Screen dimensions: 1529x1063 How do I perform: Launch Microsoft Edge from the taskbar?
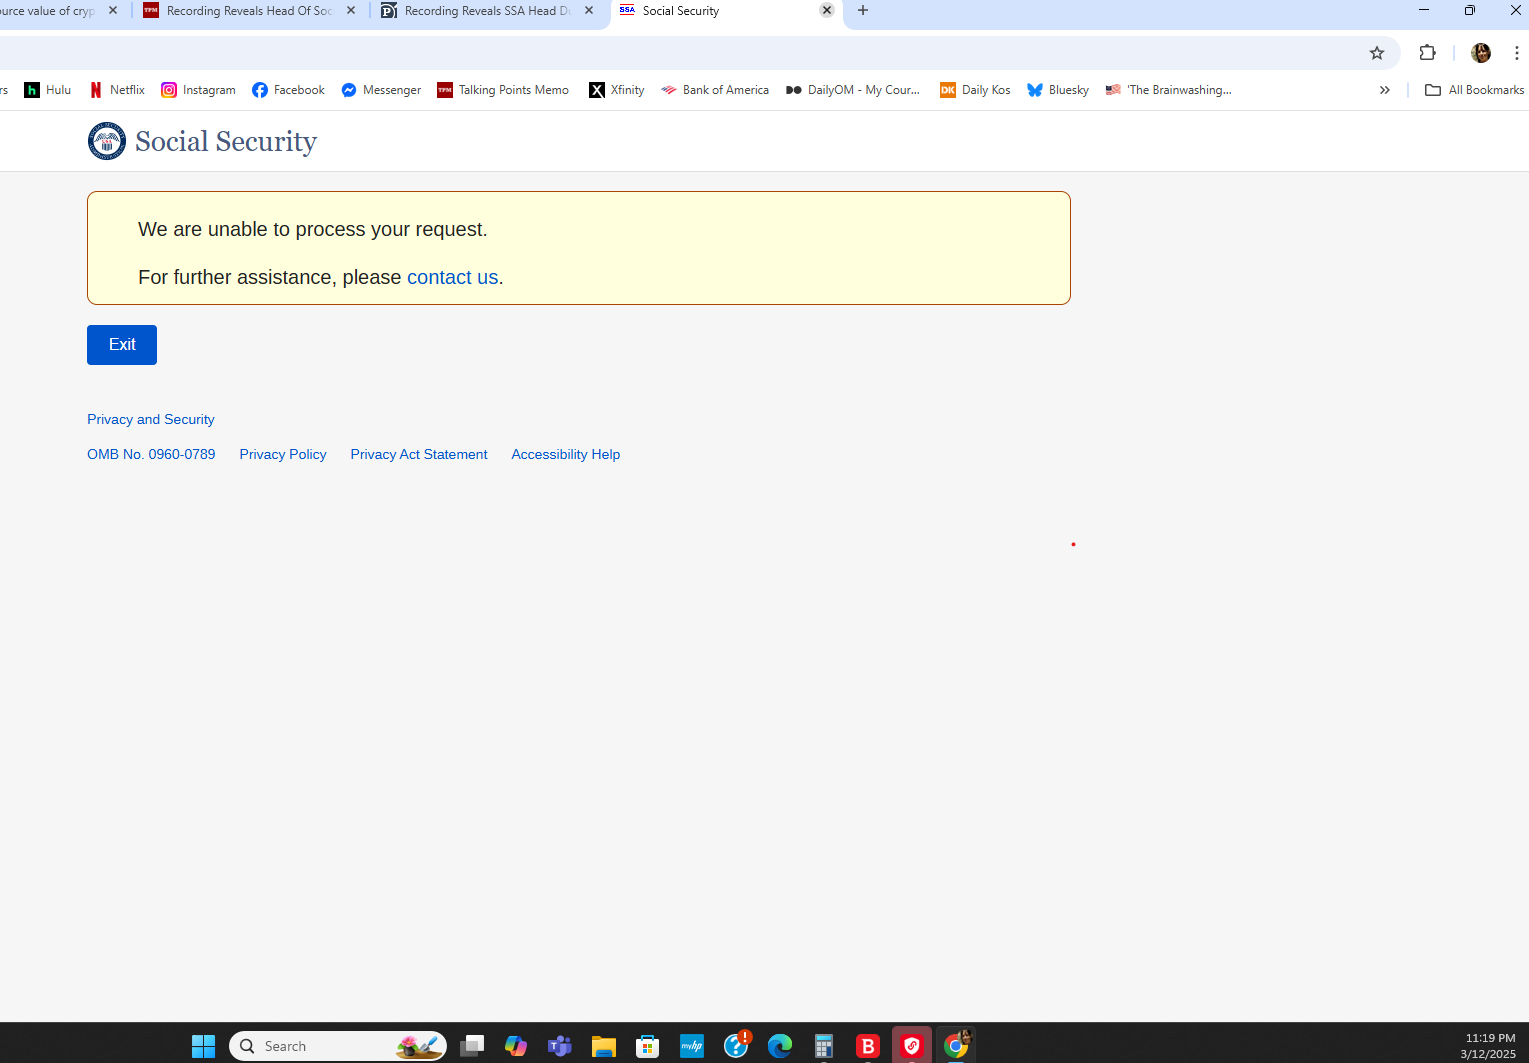(x=779, y=1046)
